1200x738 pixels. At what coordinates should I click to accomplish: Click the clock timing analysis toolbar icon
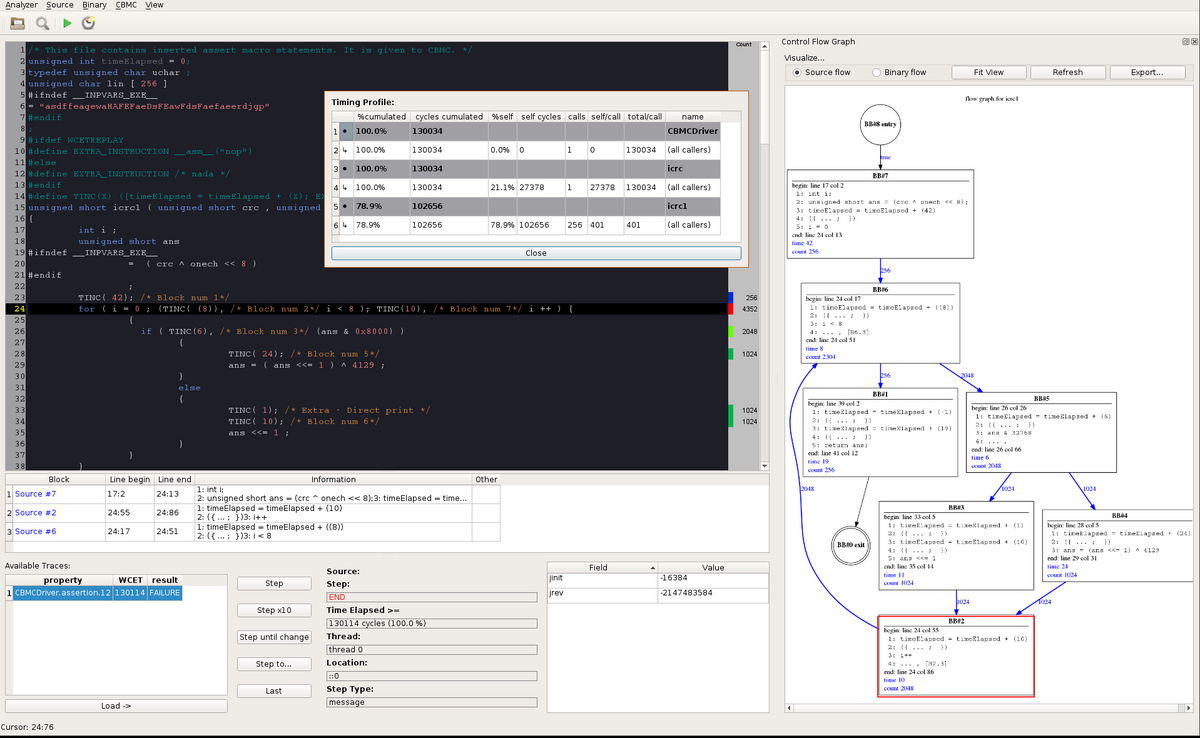89,22
